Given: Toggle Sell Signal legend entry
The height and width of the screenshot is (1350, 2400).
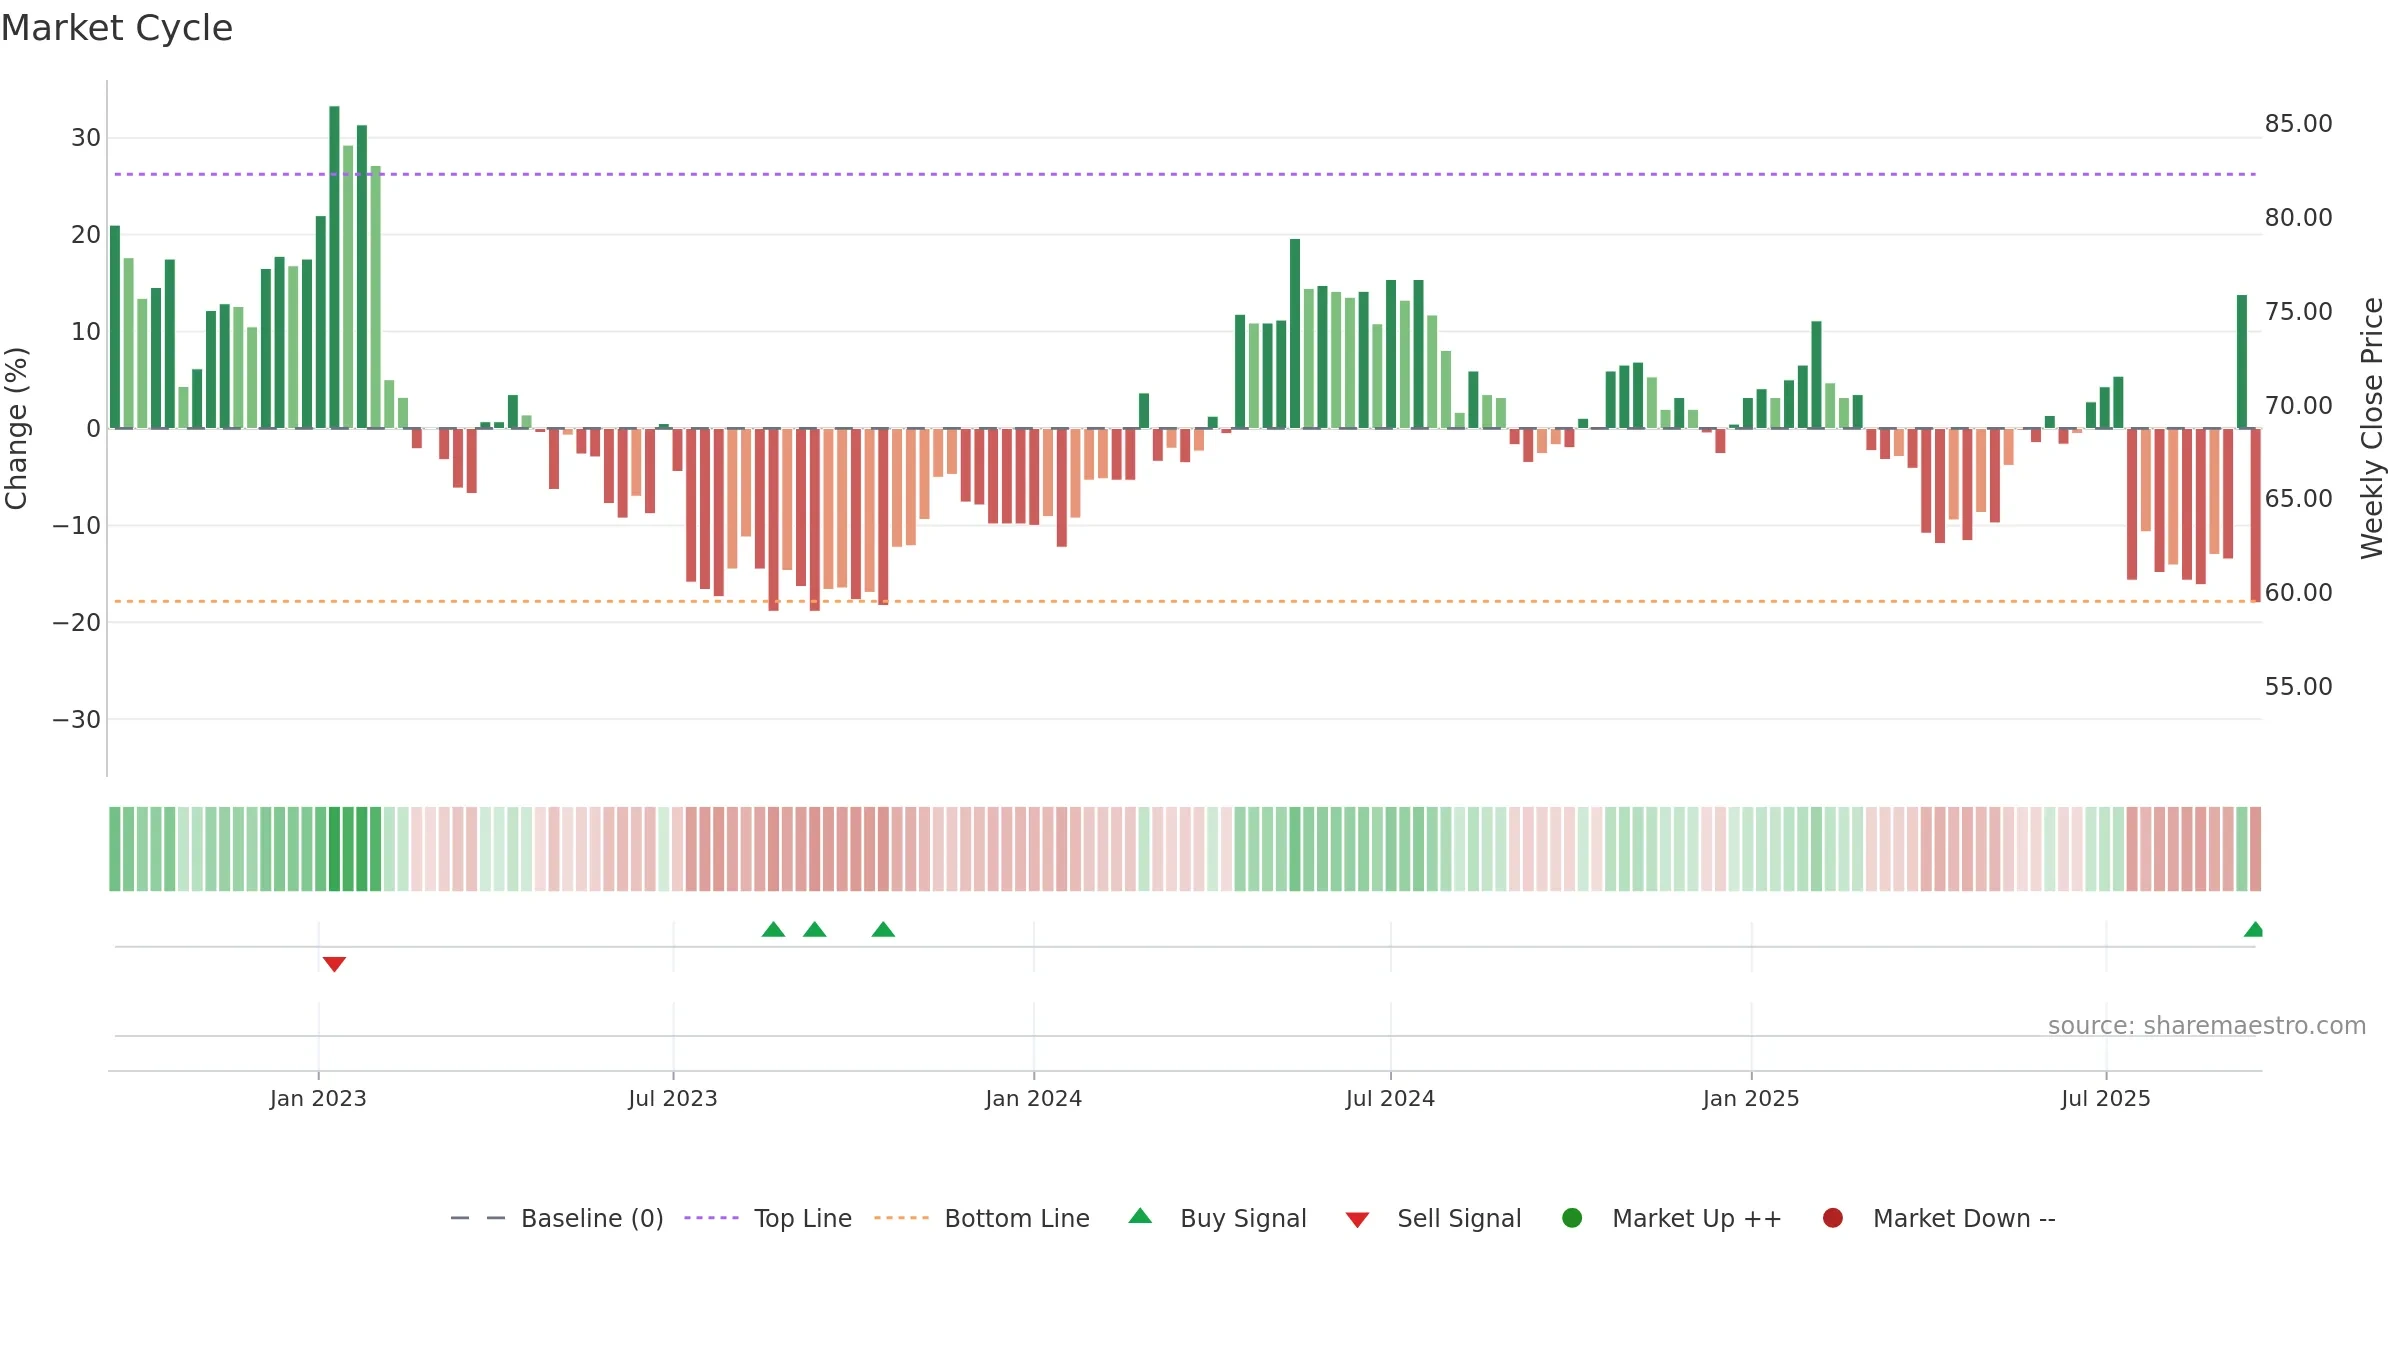Looking at the screenshot, I should (1434, 1218).
